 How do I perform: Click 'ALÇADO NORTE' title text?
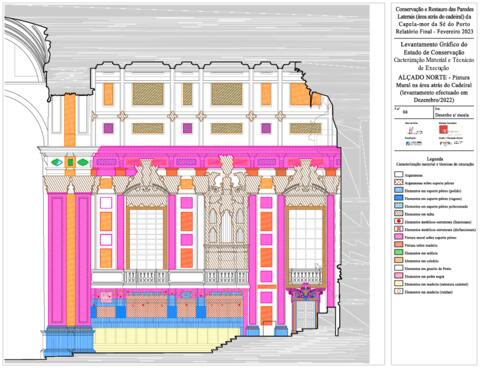coord(422,77)
